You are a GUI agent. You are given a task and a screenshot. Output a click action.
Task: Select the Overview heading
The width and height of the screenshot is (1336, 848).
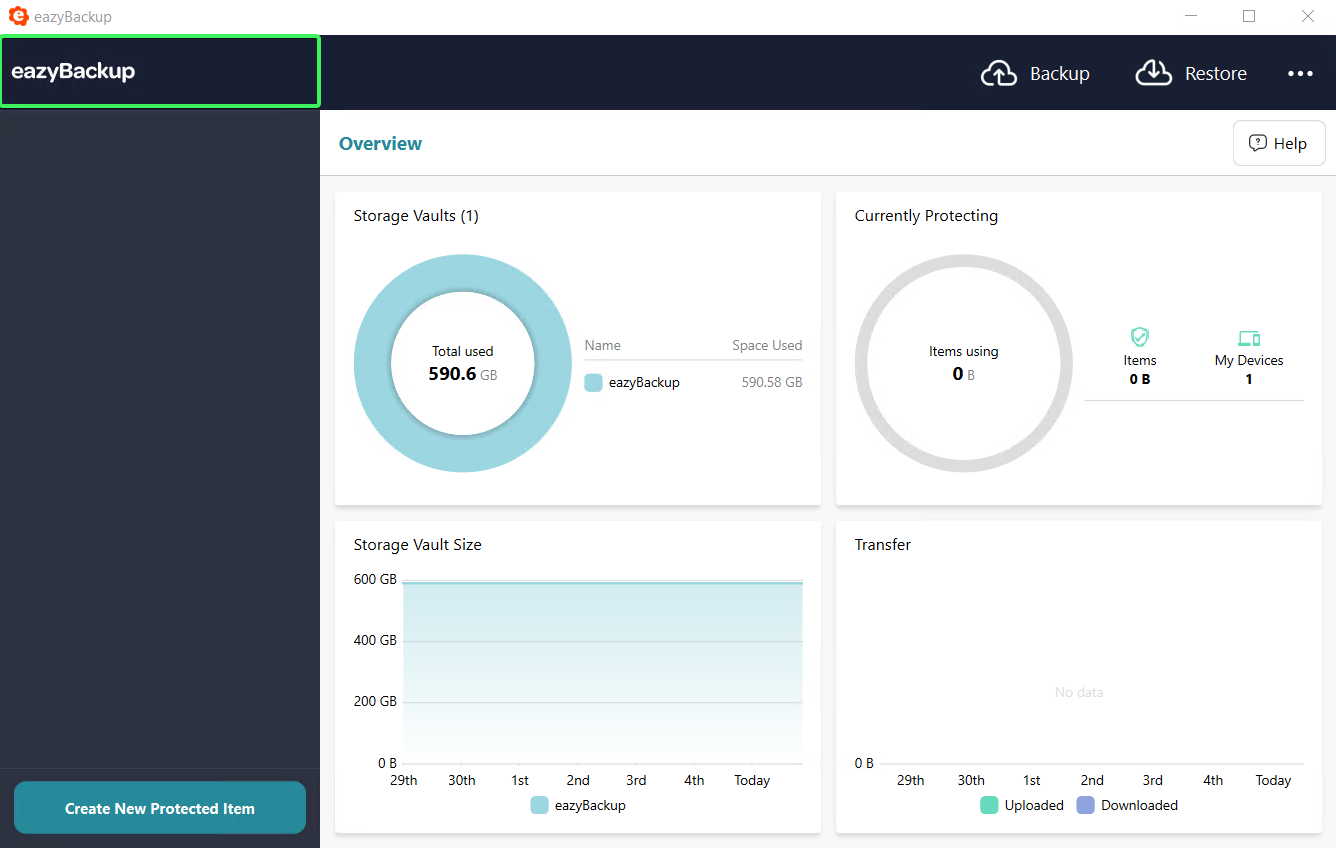(380, 143)
